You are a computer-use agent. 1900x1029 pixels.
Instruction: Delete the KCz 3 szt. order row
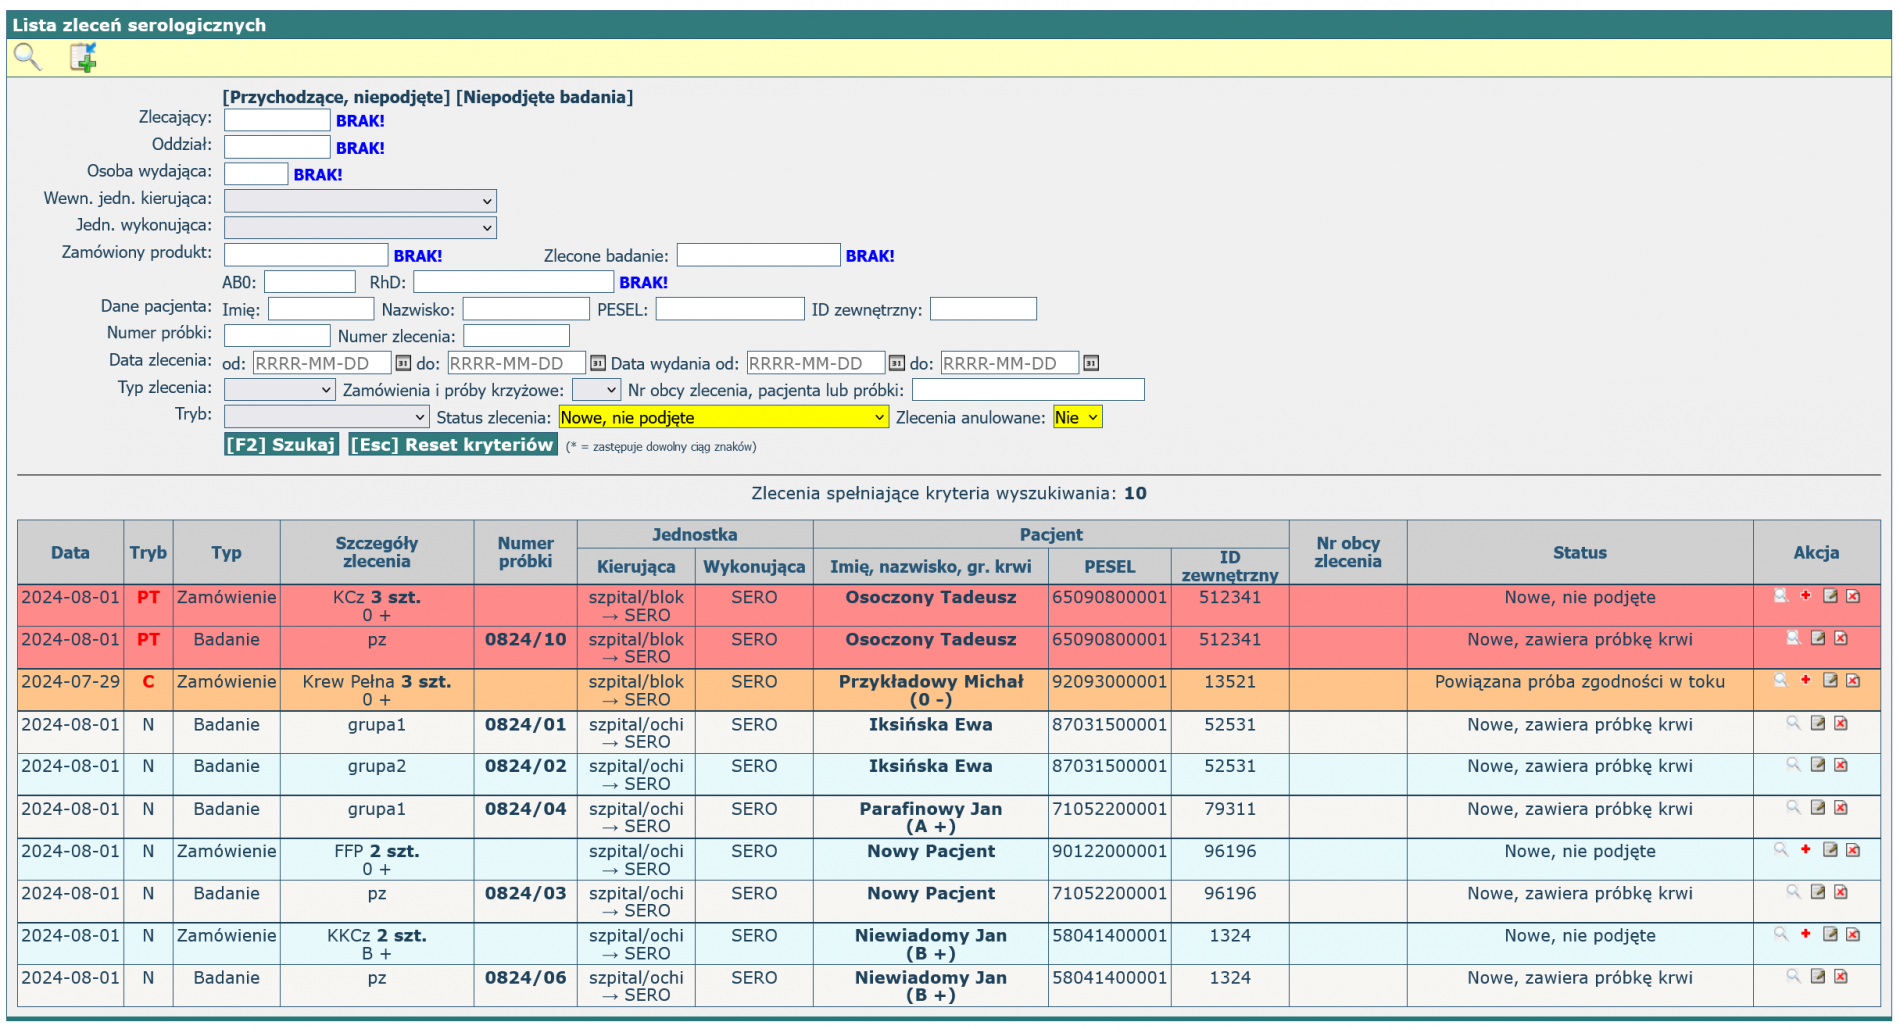coord(1853,596)
